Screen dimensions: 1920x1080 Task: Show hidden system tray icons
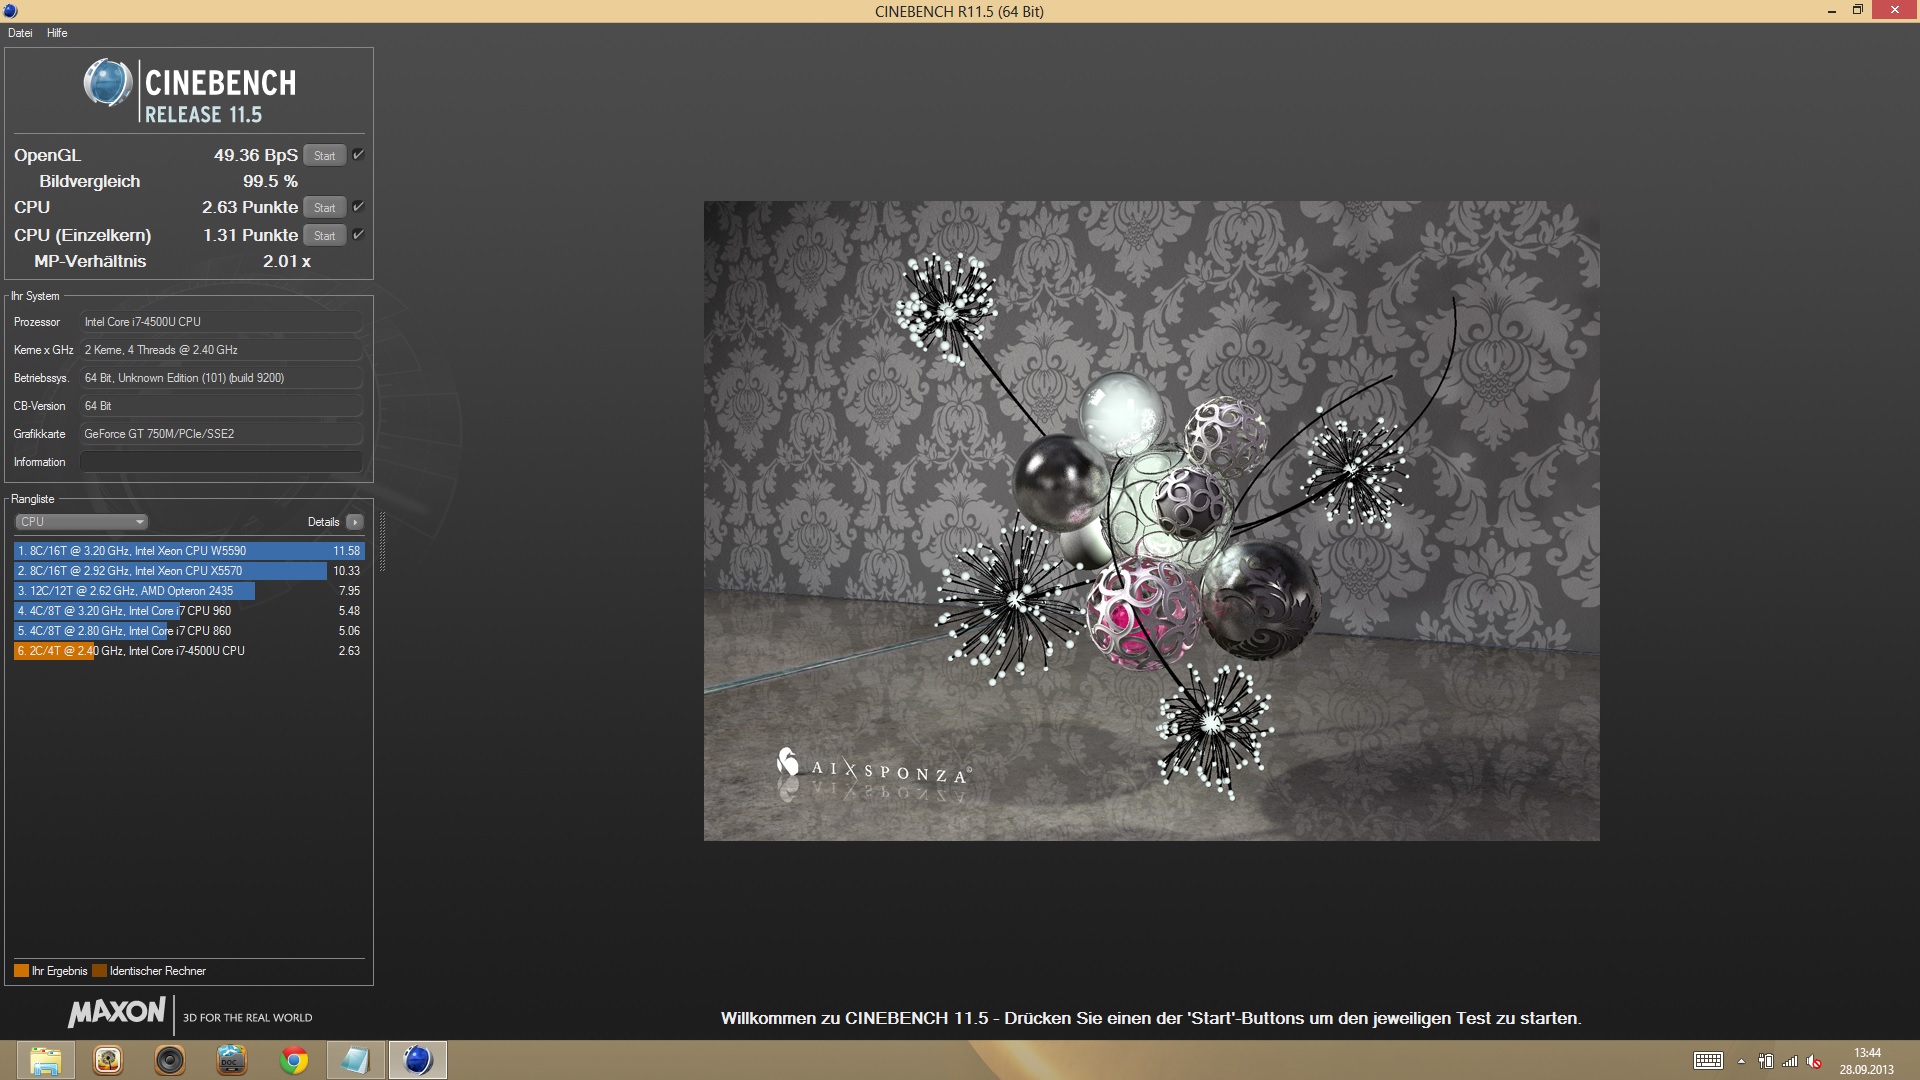point(1741,1062)
